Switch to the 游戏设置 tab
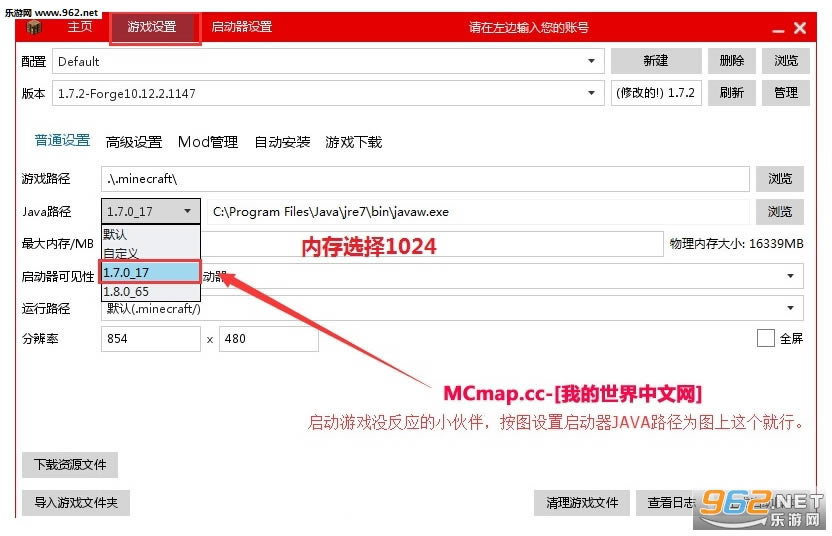Screen dimensions: 832x536 coord(154,28)
